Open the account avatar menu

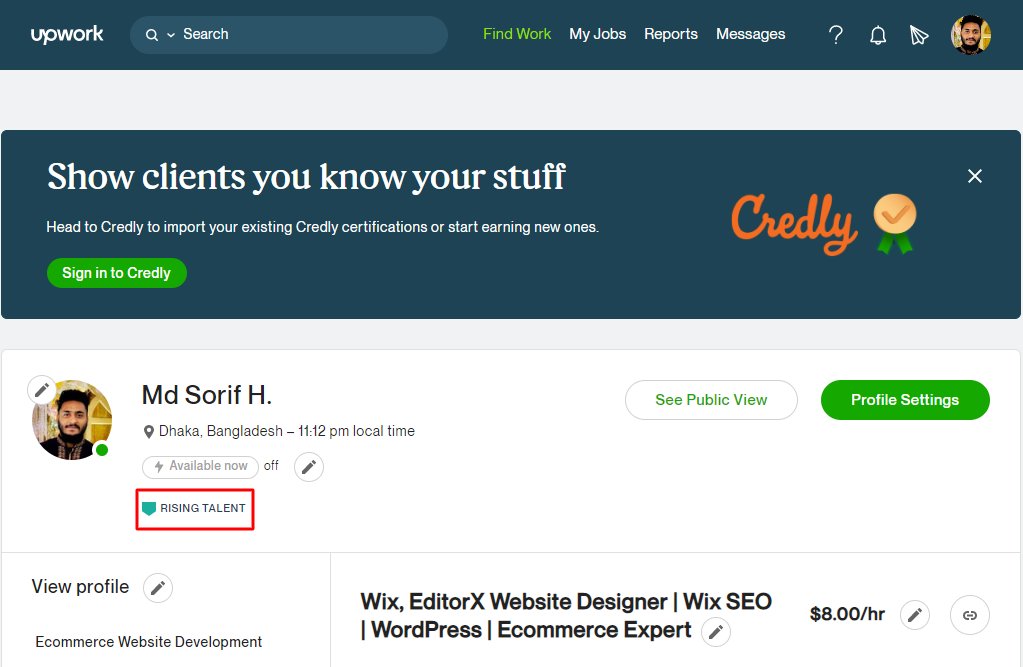click(971, 35)
